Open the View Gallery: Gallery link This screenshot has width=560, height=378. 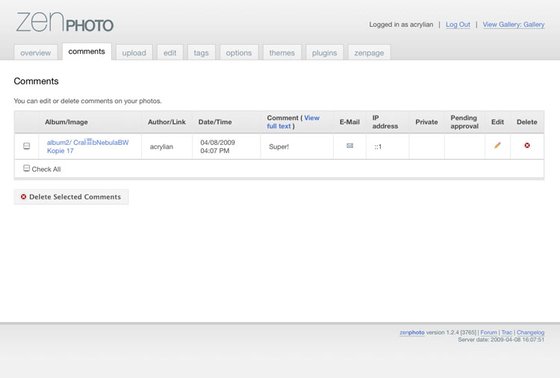pos(514,25)
